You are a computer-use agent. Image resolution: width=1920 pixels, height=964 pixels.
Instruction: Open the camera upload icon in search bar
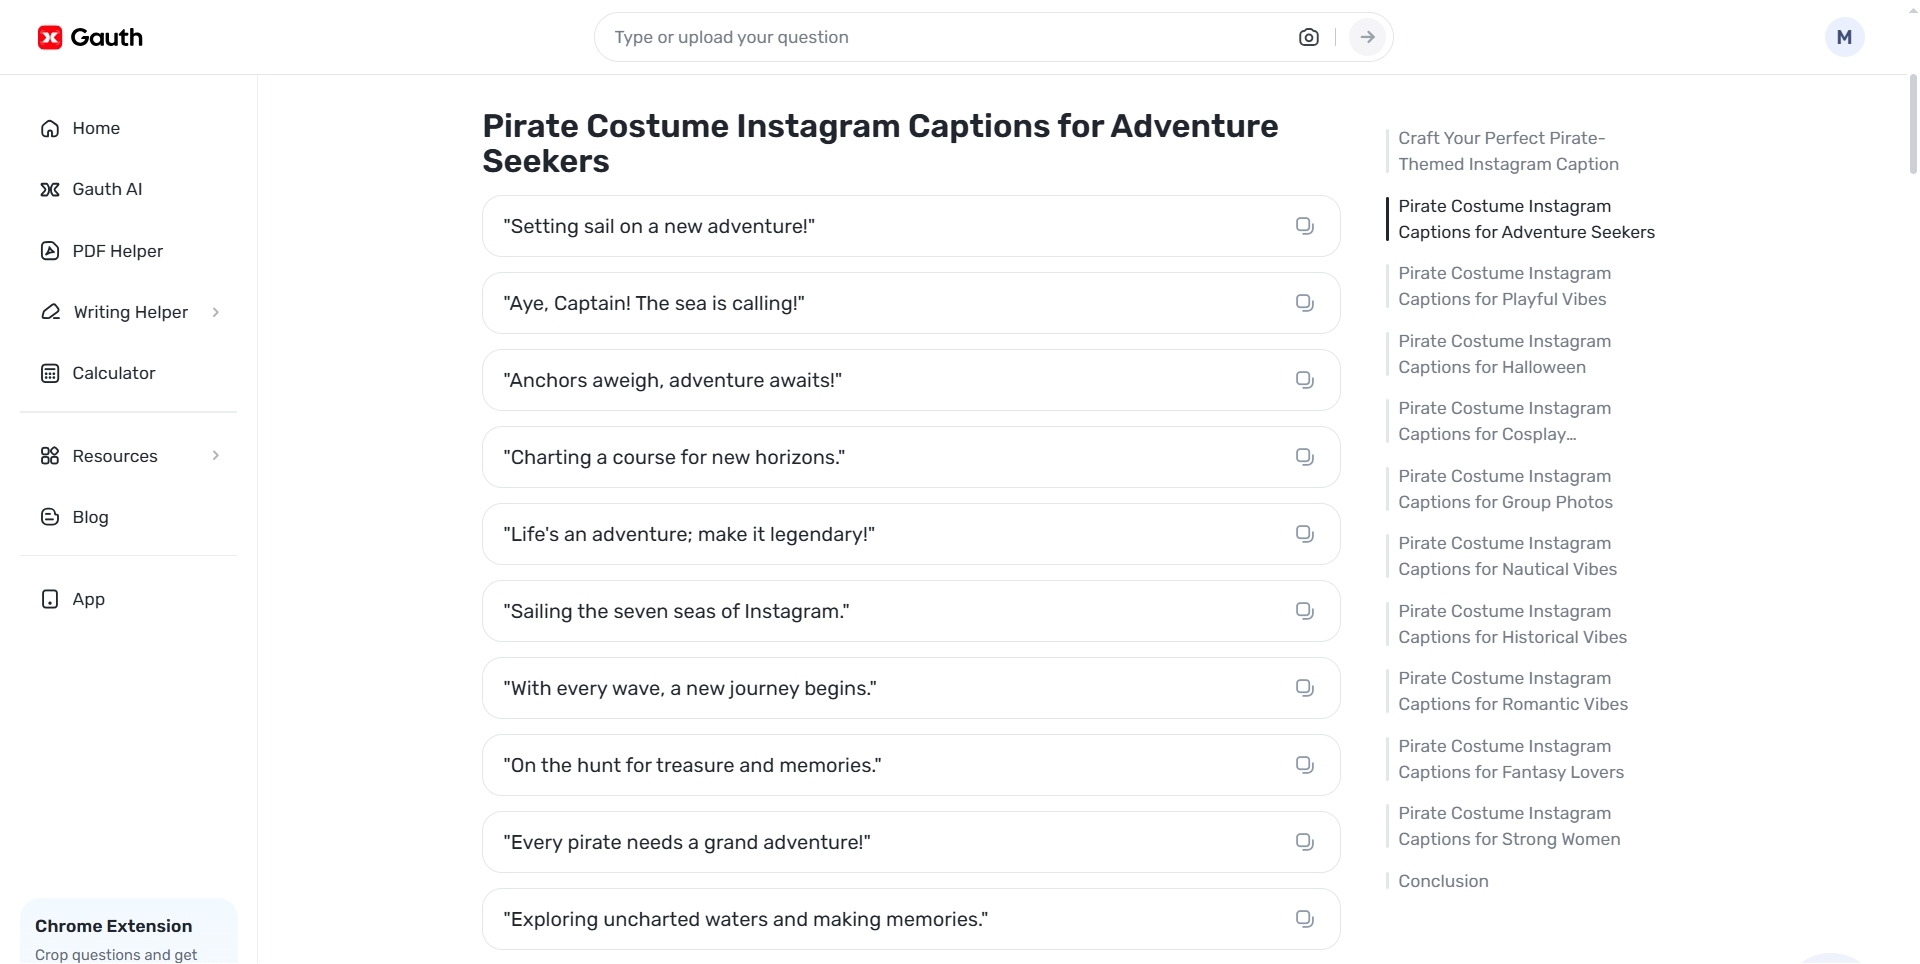pos(1309,37)
